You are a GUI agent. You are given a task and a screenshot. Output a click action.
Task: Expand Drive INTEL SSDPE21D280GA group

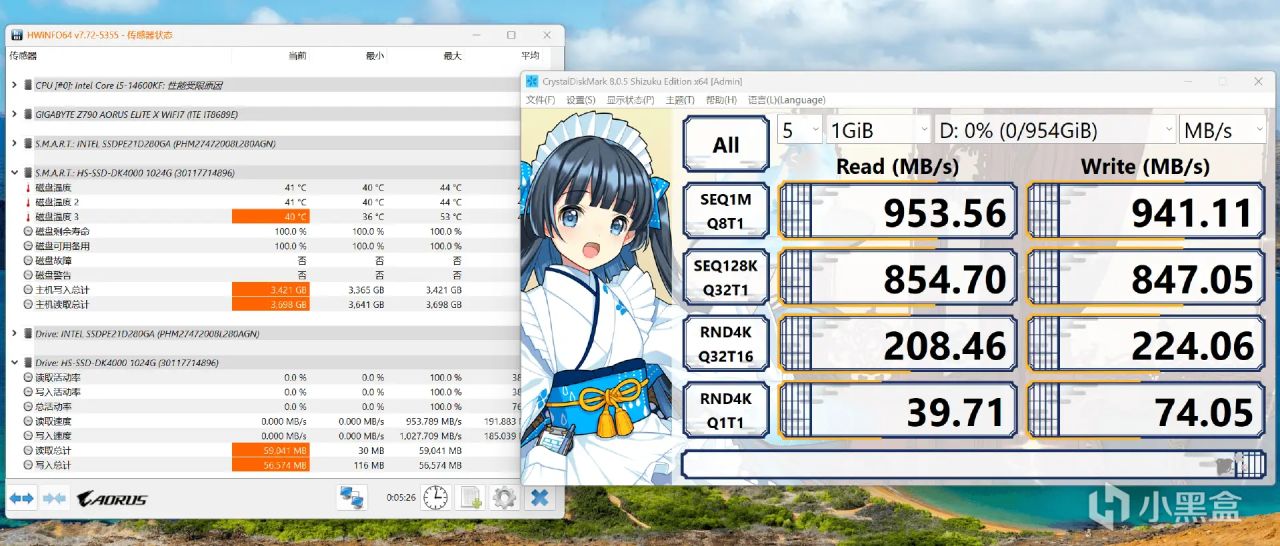pyautogui.click(x=14, y=333)
